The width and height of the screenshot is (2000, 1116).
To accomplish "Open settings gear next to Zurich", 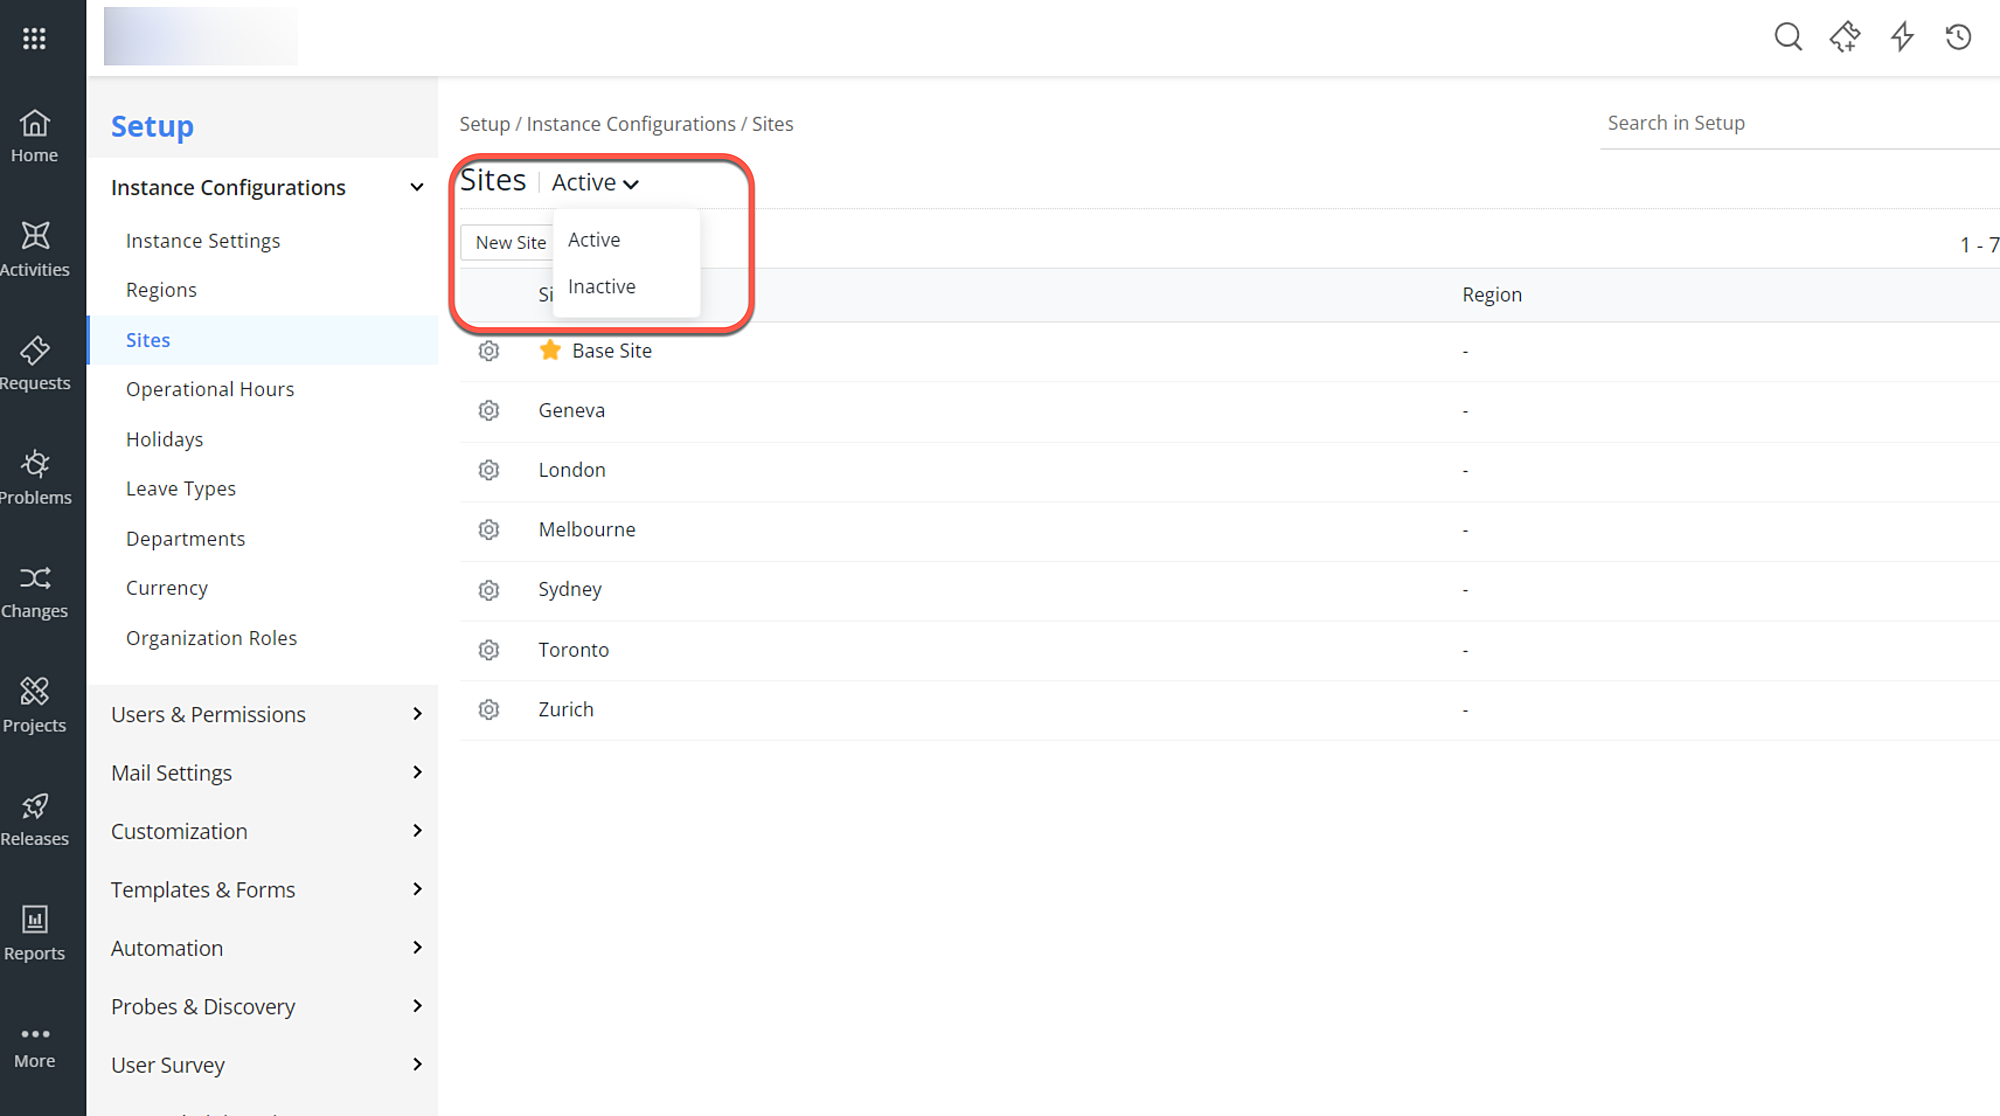I will pyautogui.click(x=488, y=709).
